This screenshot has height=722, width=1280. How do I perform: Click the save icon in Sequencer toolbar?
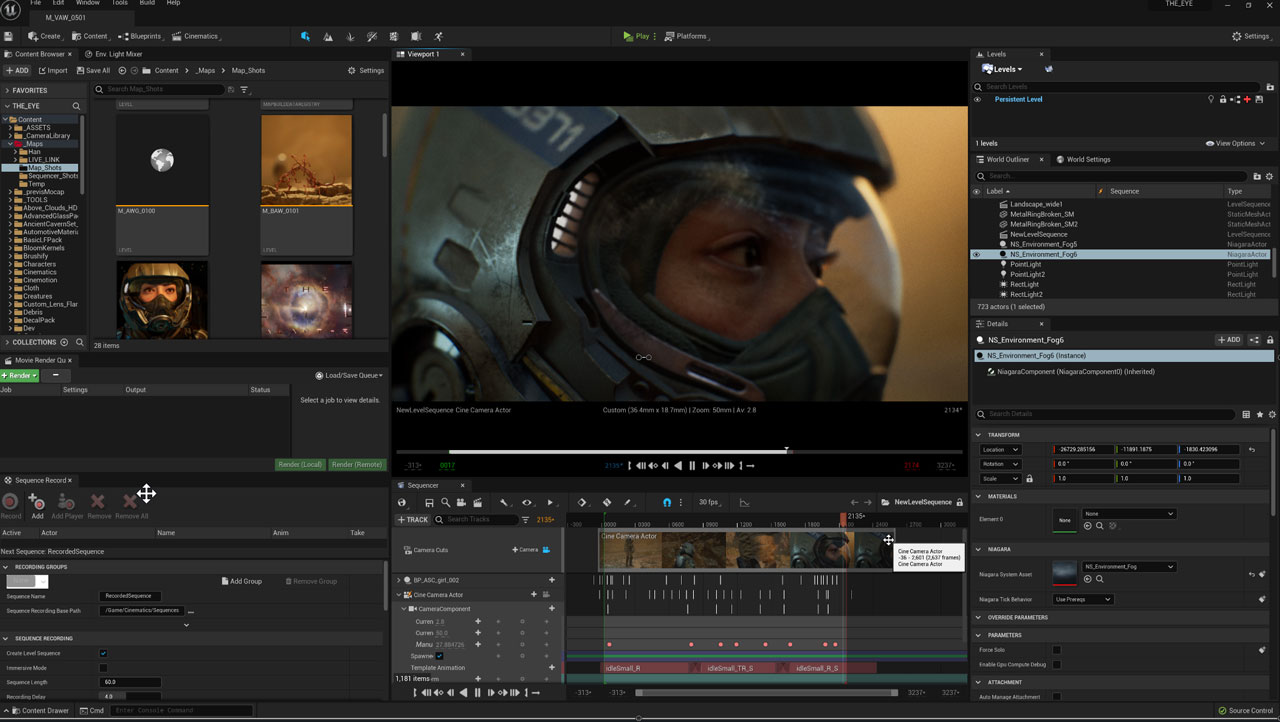(x=429, y=502)
